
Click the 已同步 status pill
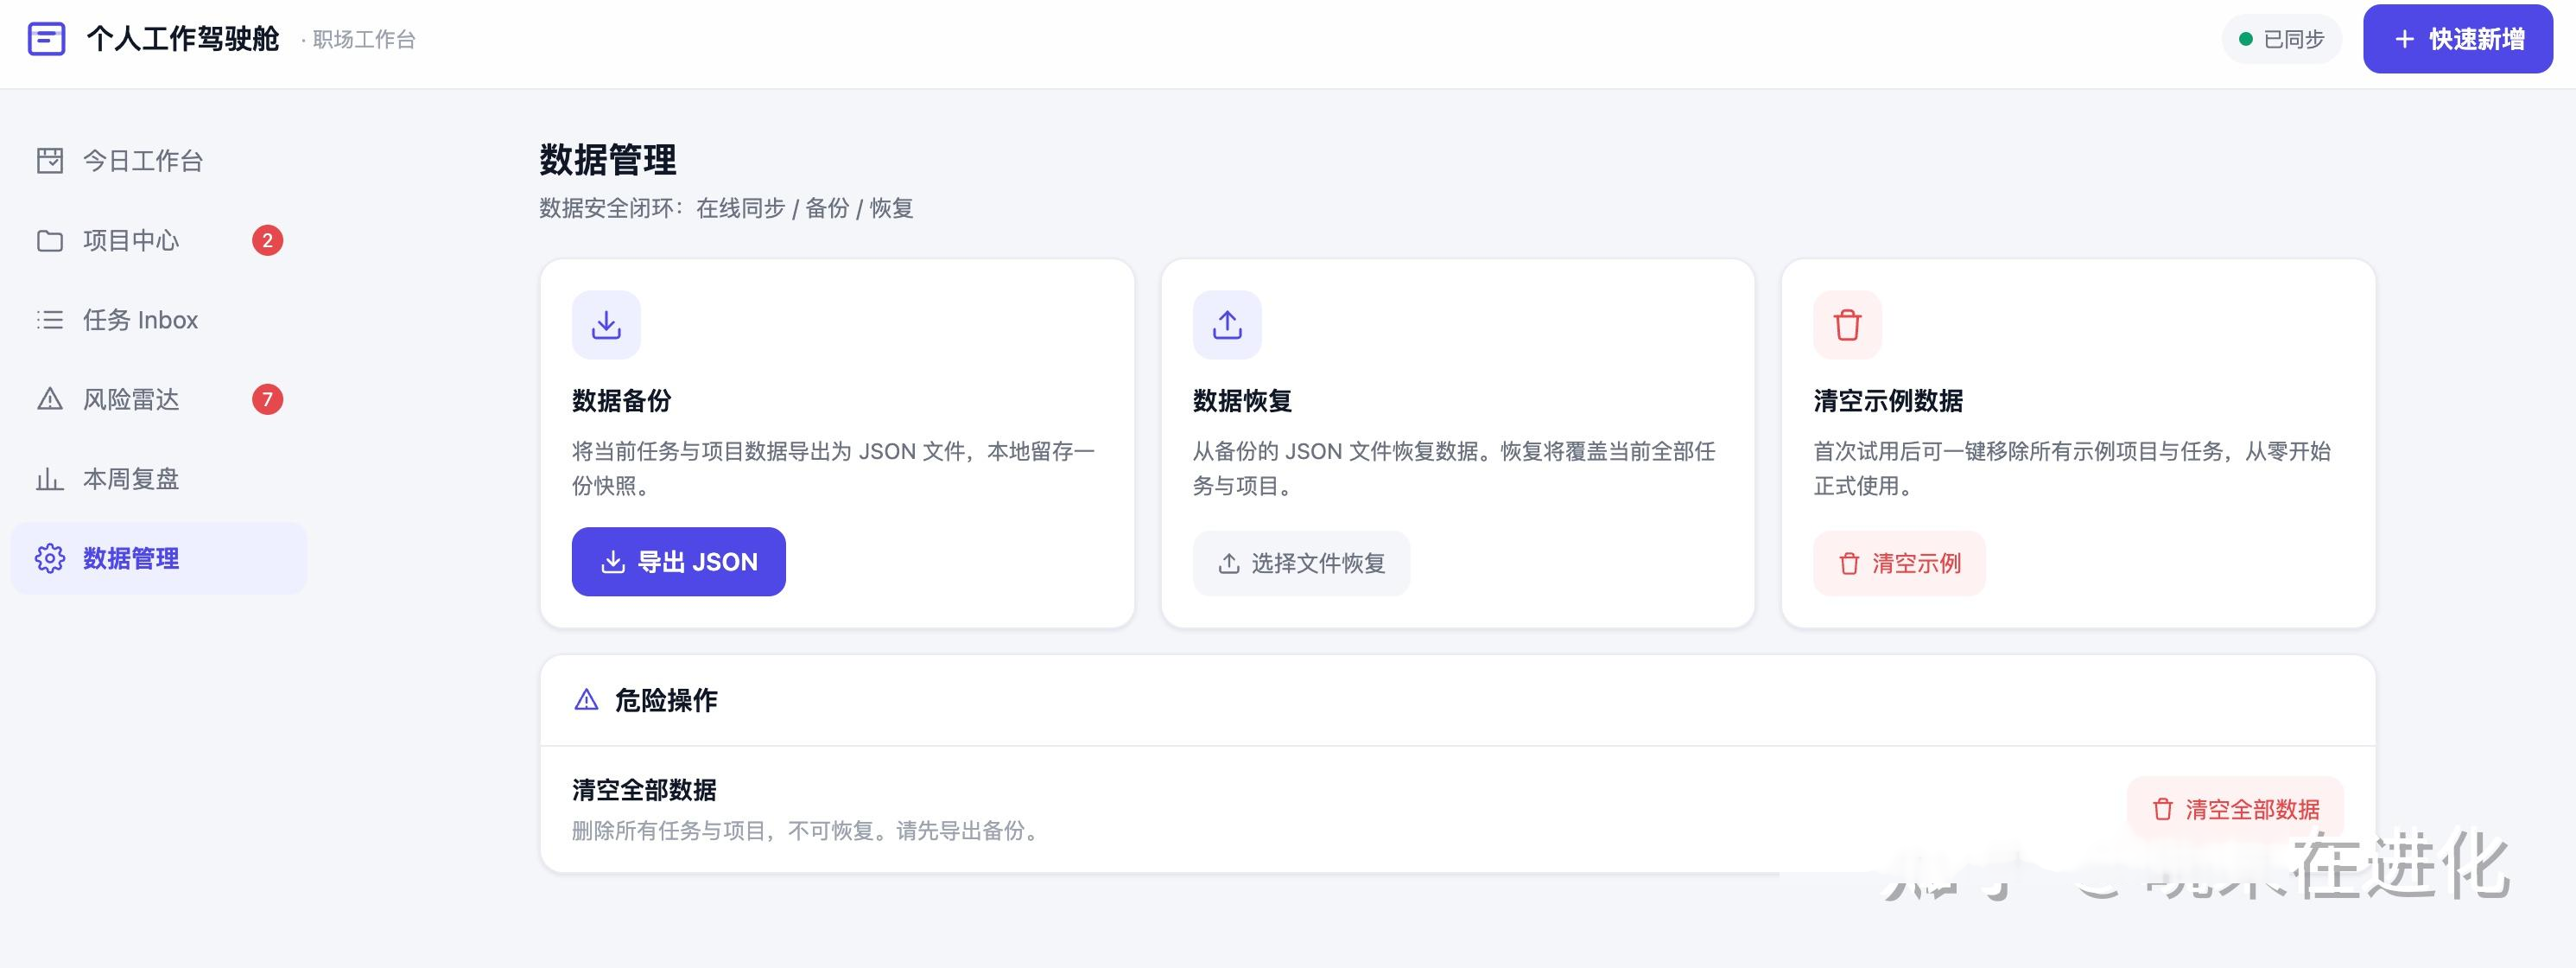tap(2282, 39)
